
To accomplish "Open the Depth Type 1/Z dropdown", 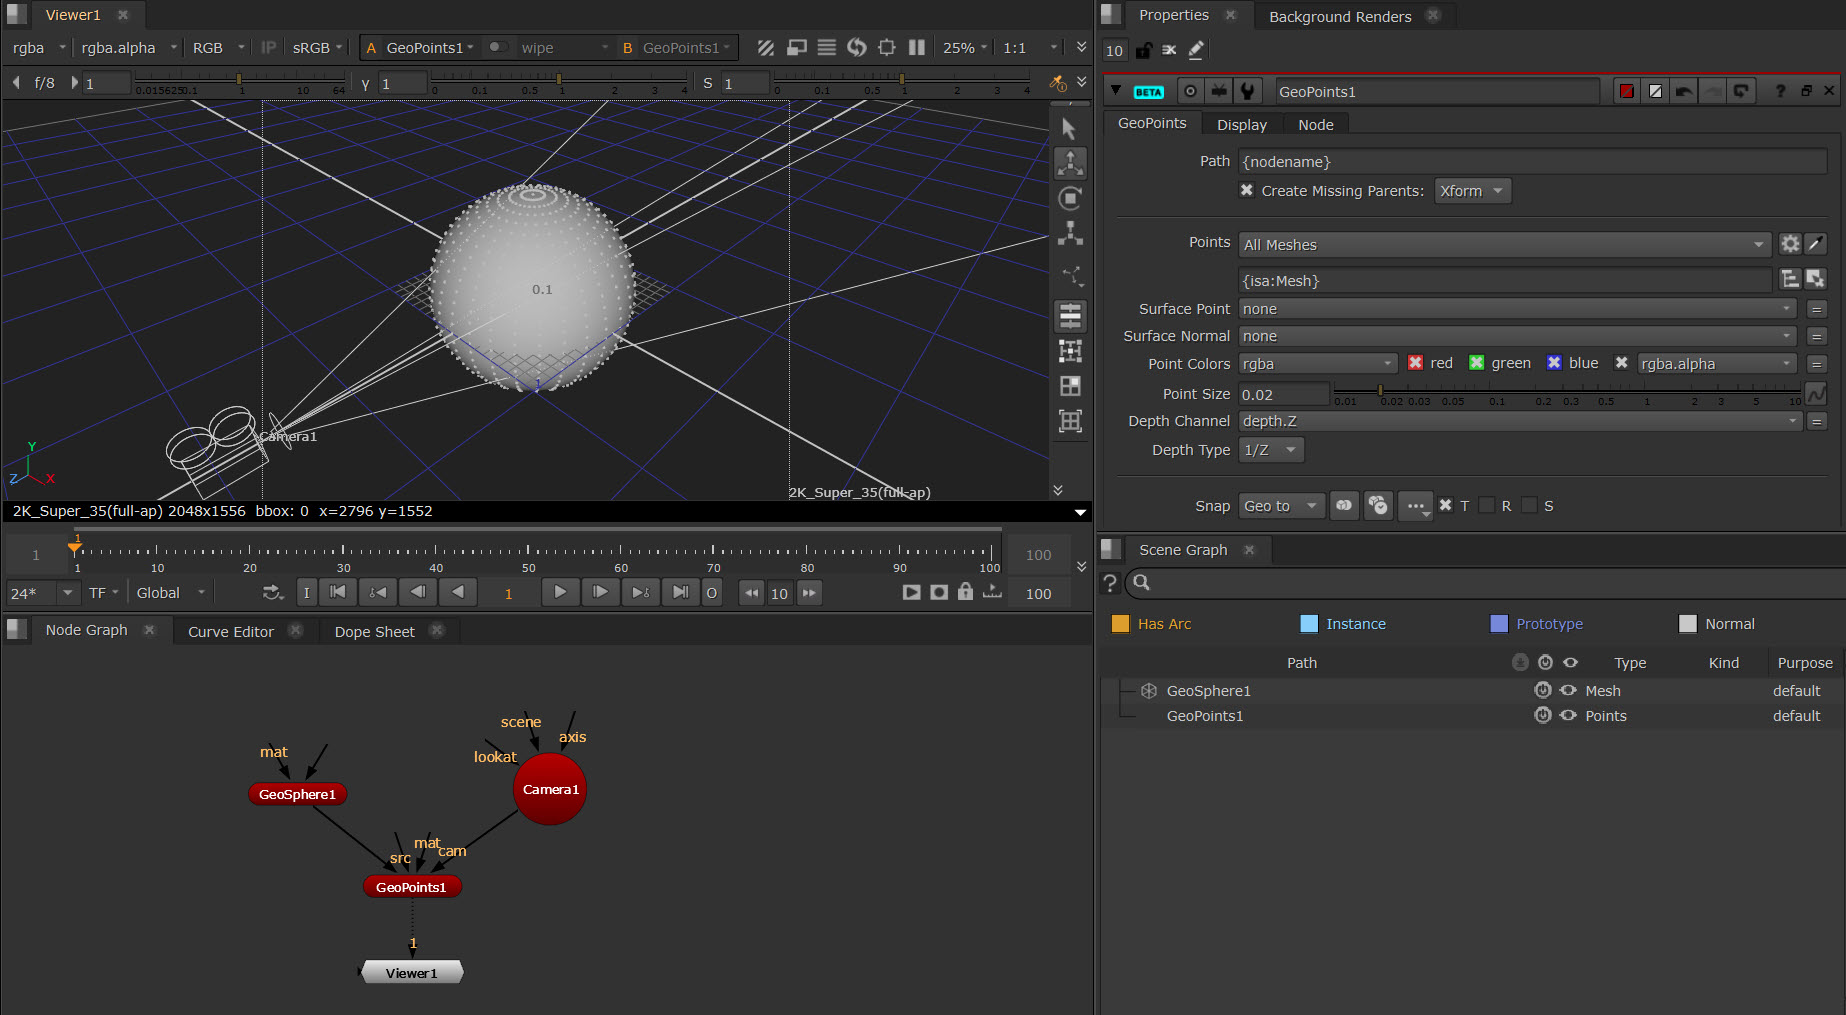I will point(1271,450).
